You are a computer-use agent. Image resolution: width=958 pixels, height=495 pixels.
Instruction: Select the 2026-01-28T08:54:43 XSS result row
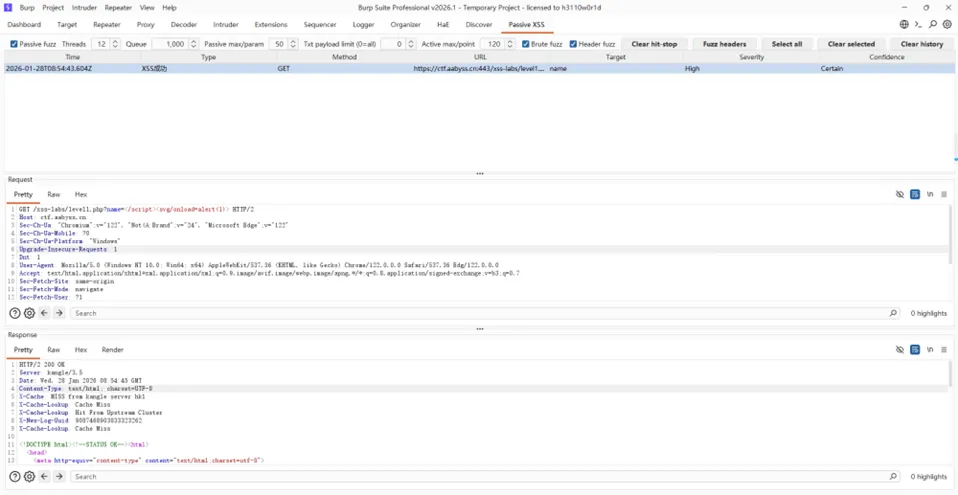click(x=480, y=68)
